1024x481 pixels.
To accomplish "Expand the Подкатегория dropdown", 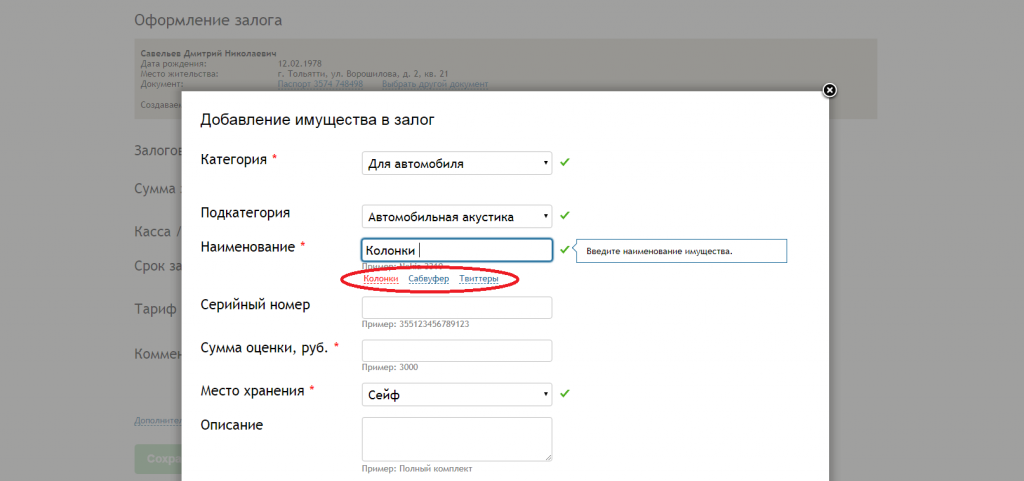I will click(456, 216).
